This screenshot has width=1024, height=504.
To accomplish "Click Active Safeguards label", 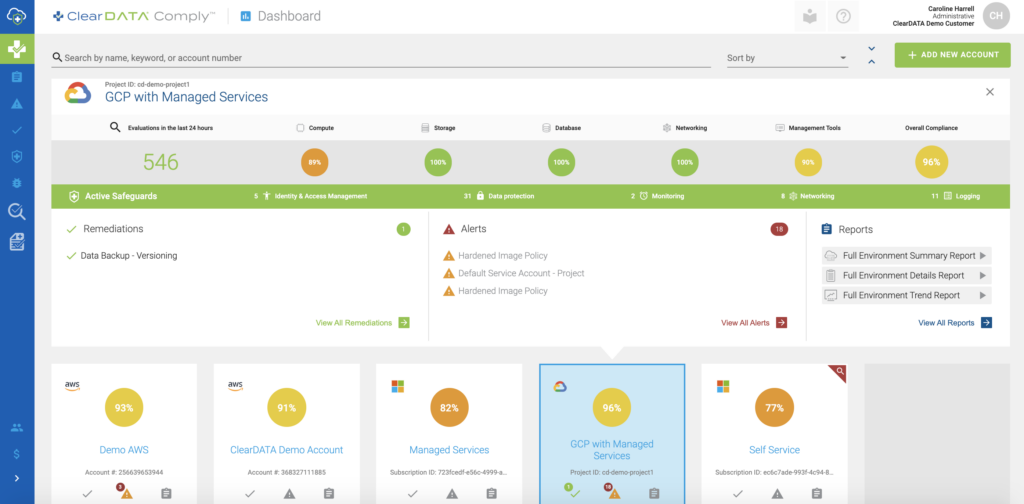I will tap(112, 196).
